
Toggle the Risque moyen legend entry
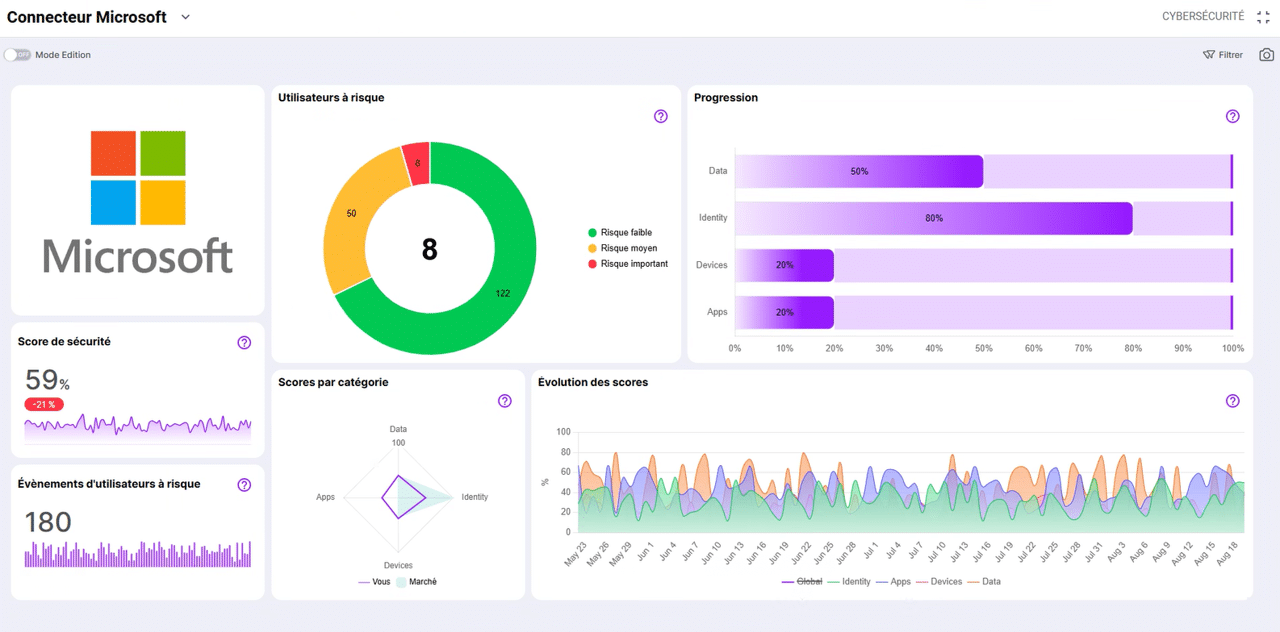(x=623, y=248)
